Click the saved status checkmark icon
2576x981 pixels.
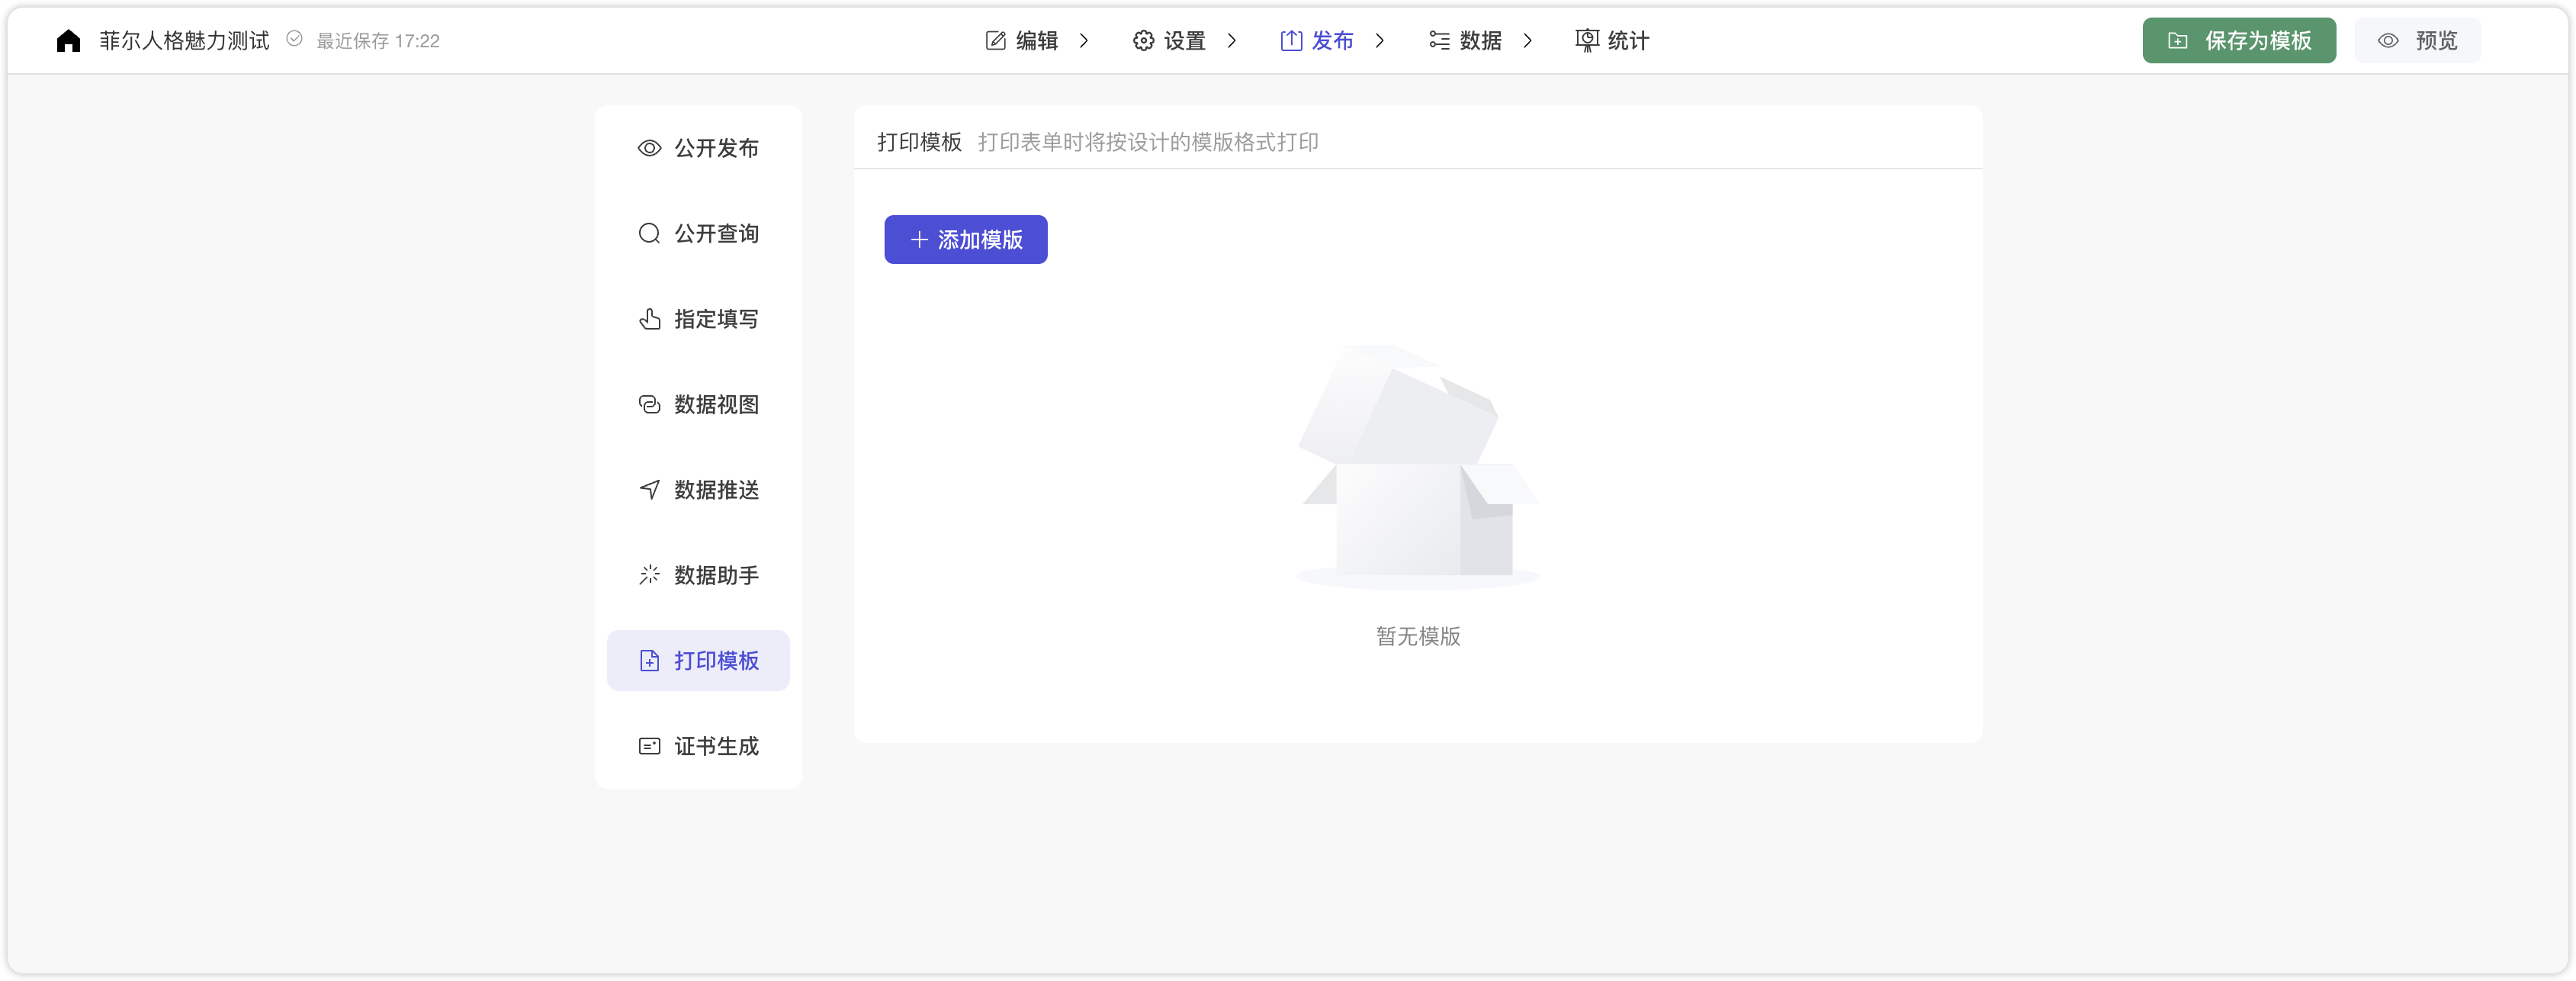(x=294, y=39)
